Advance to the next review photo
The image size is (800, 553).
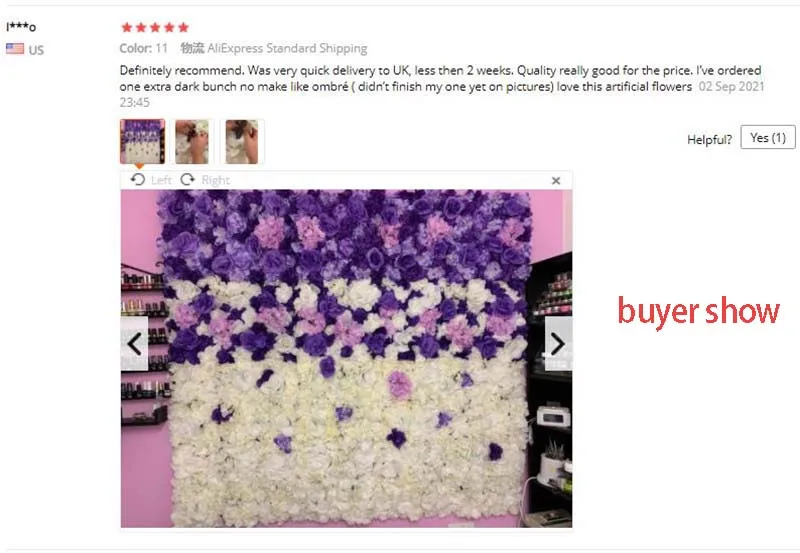tap(558, 343)
